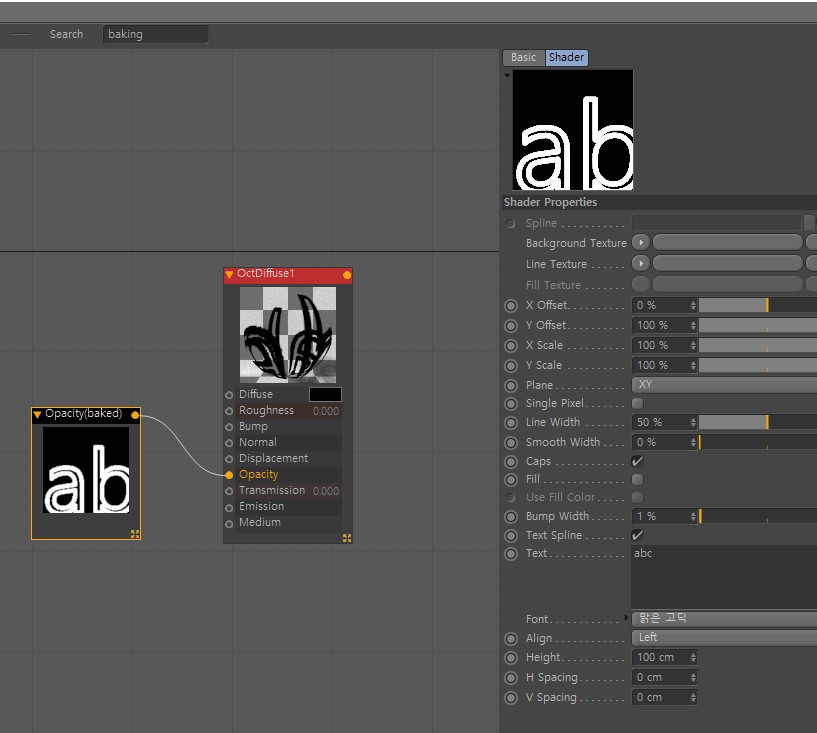Switch to the Basic tab
817x733 pixels.
(524, 57)
